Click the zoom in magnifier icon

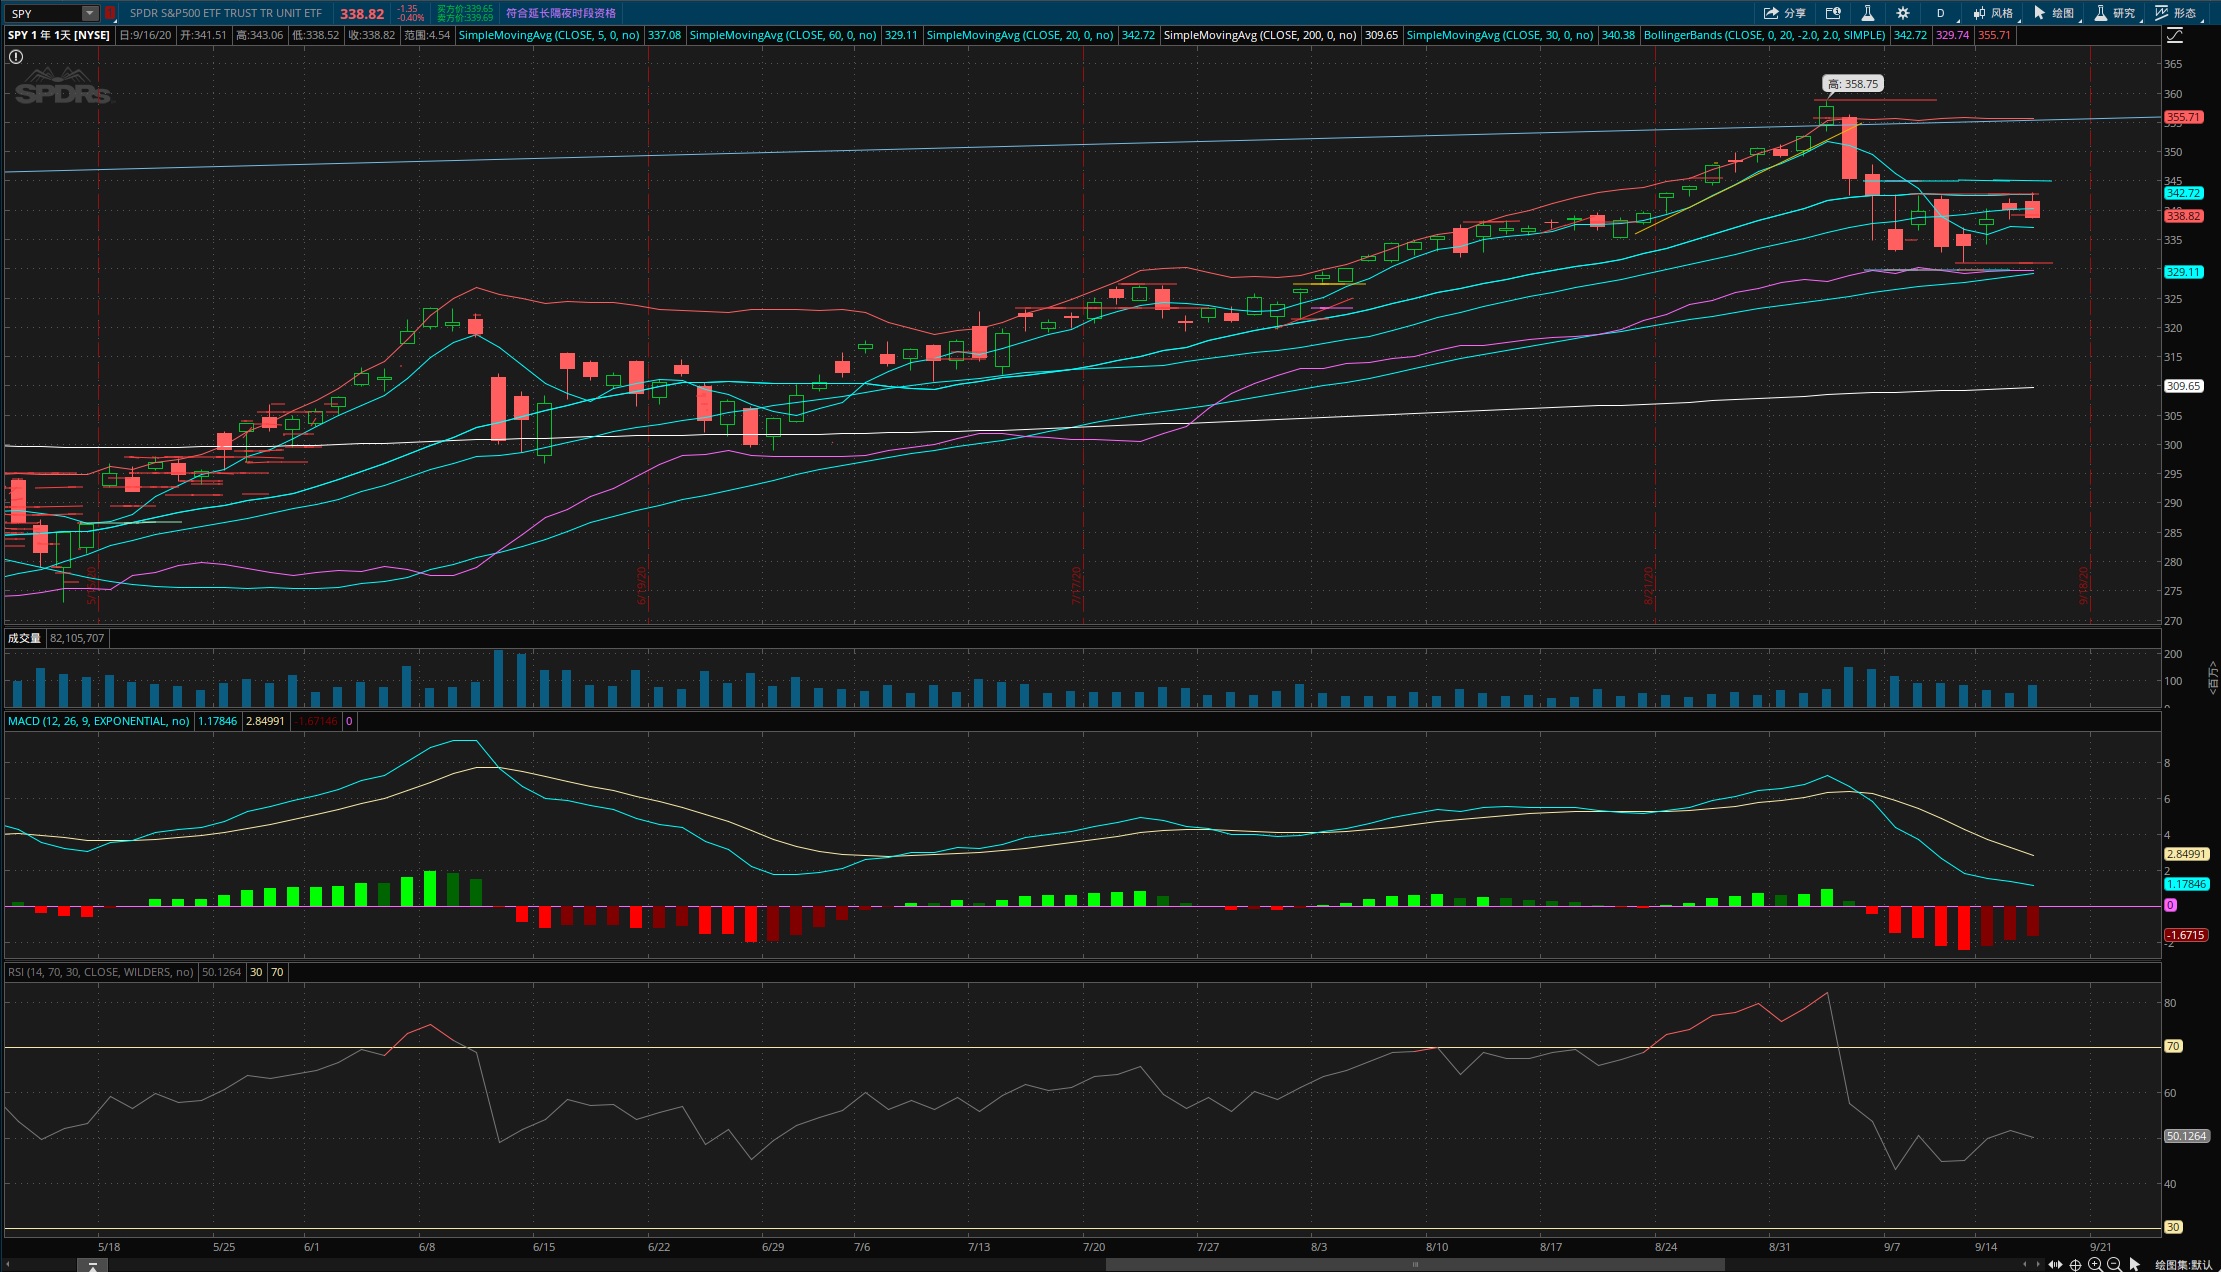coord(2095,1265)
